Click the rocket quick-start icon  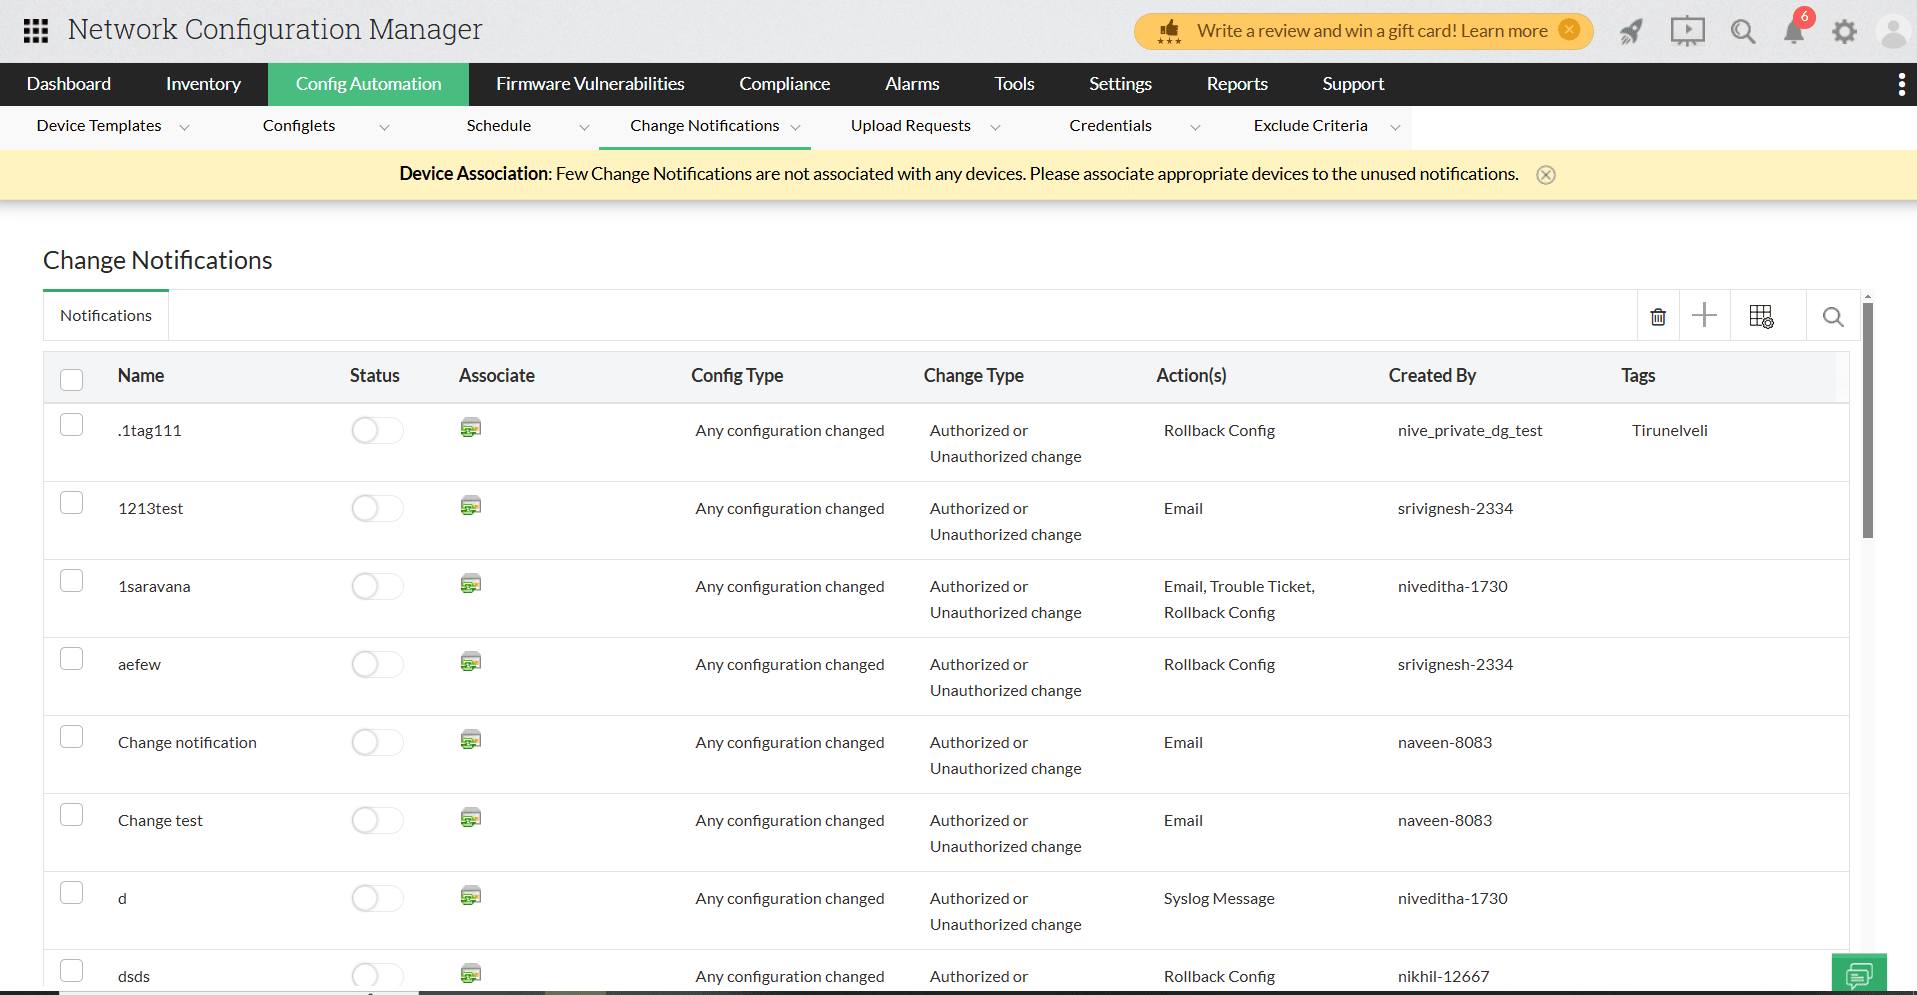tap(1631, 32)
